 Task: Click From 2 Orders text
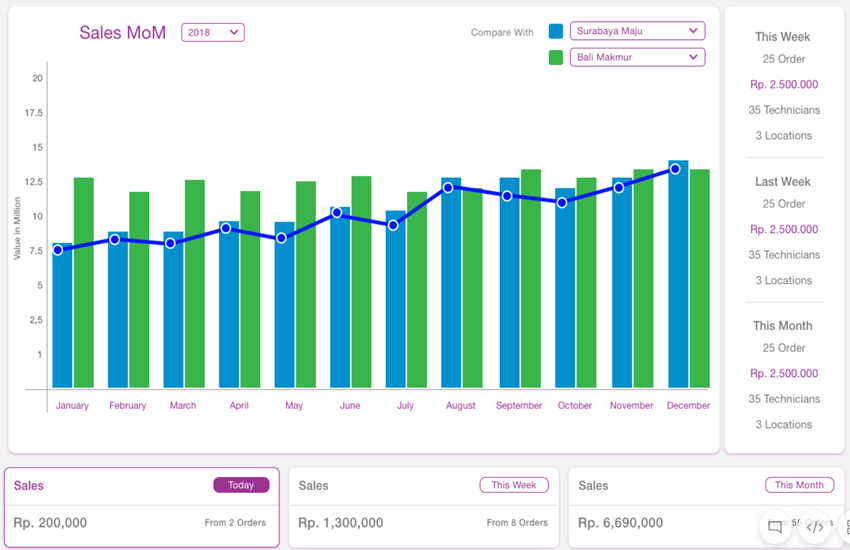pos(235,523)
